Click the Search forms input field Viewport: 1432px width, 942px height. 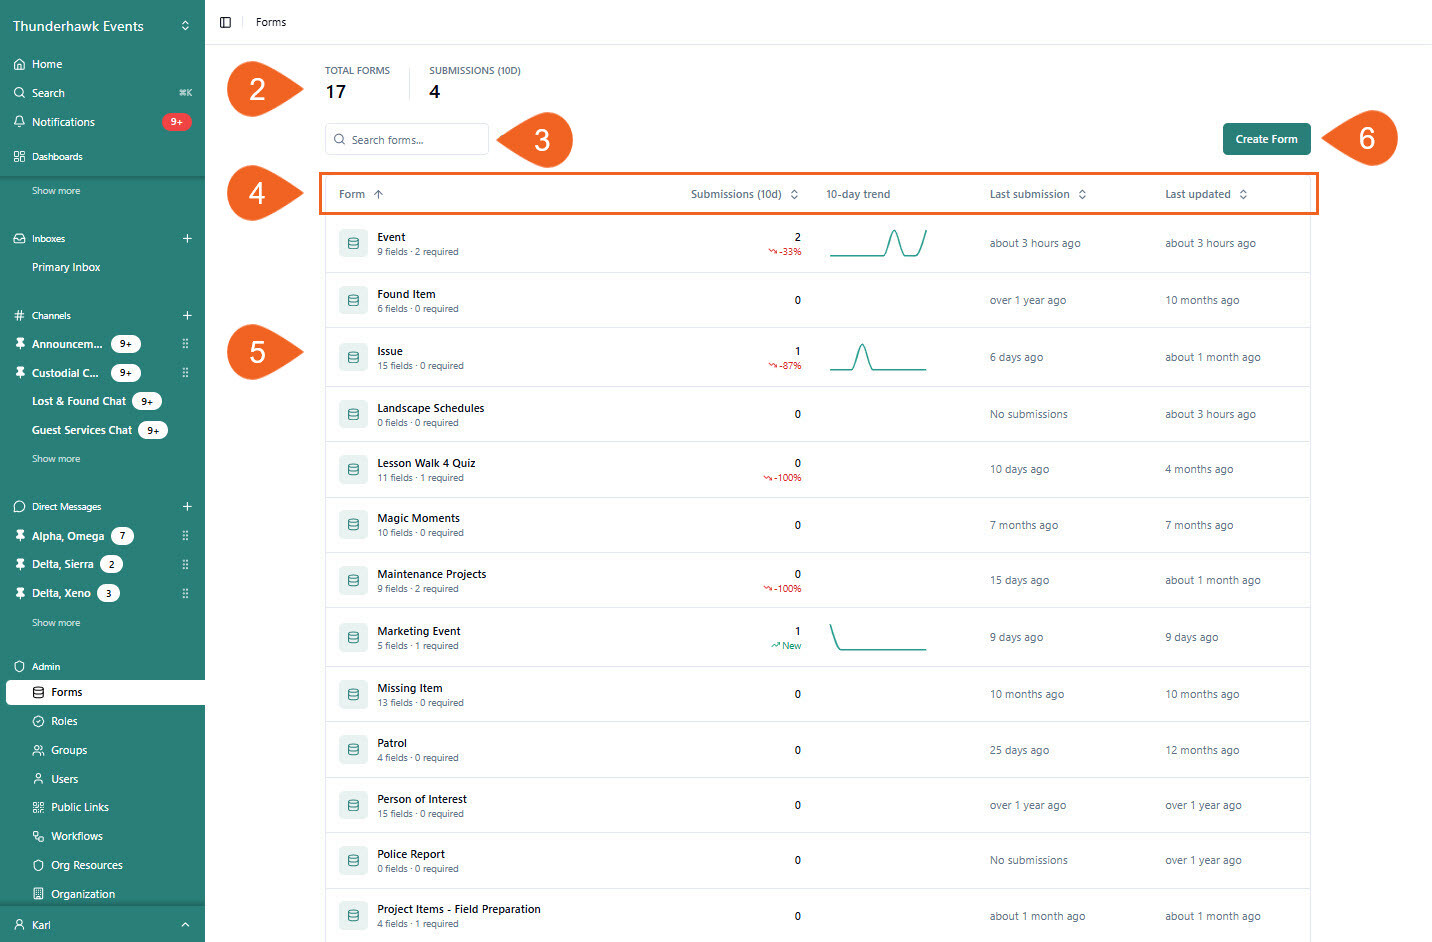coord(407,140)
